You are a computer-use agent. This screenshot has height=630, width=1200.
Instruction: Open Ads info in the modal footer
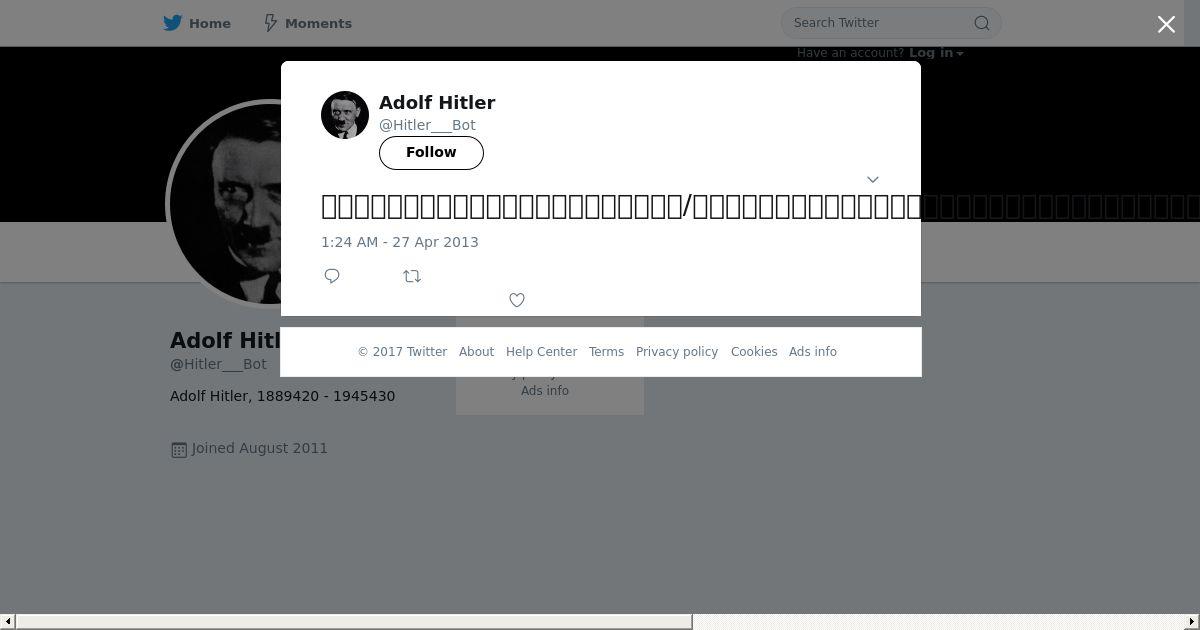pos(813,352)
